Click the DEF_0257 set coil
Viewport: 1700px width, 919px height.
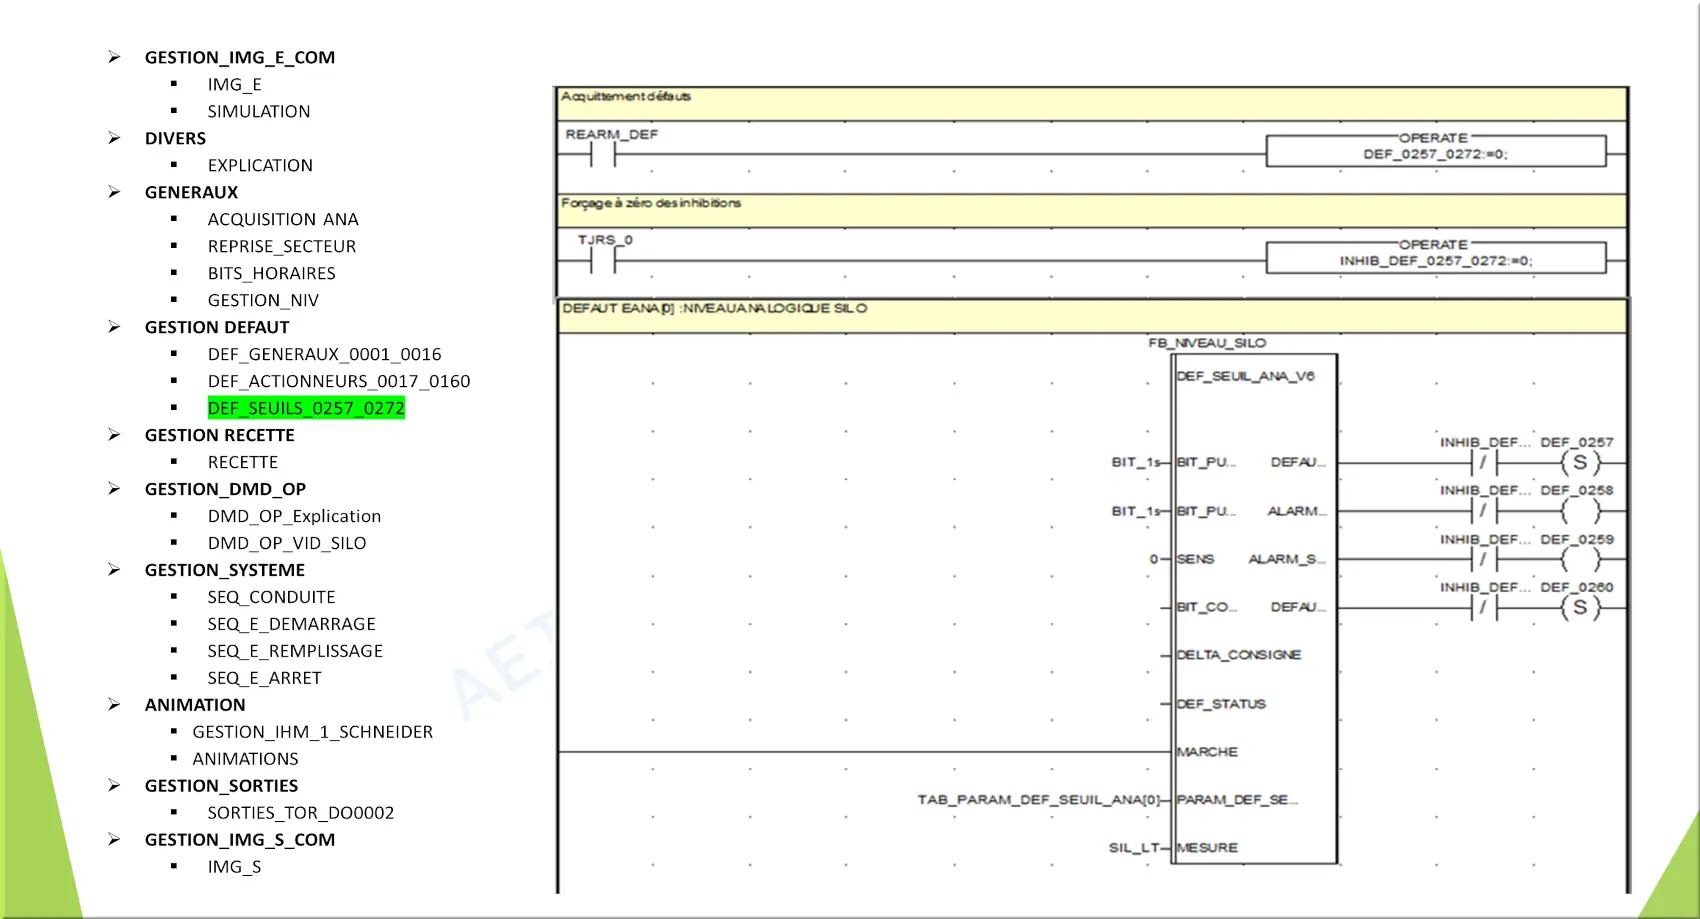[1580, 463]
